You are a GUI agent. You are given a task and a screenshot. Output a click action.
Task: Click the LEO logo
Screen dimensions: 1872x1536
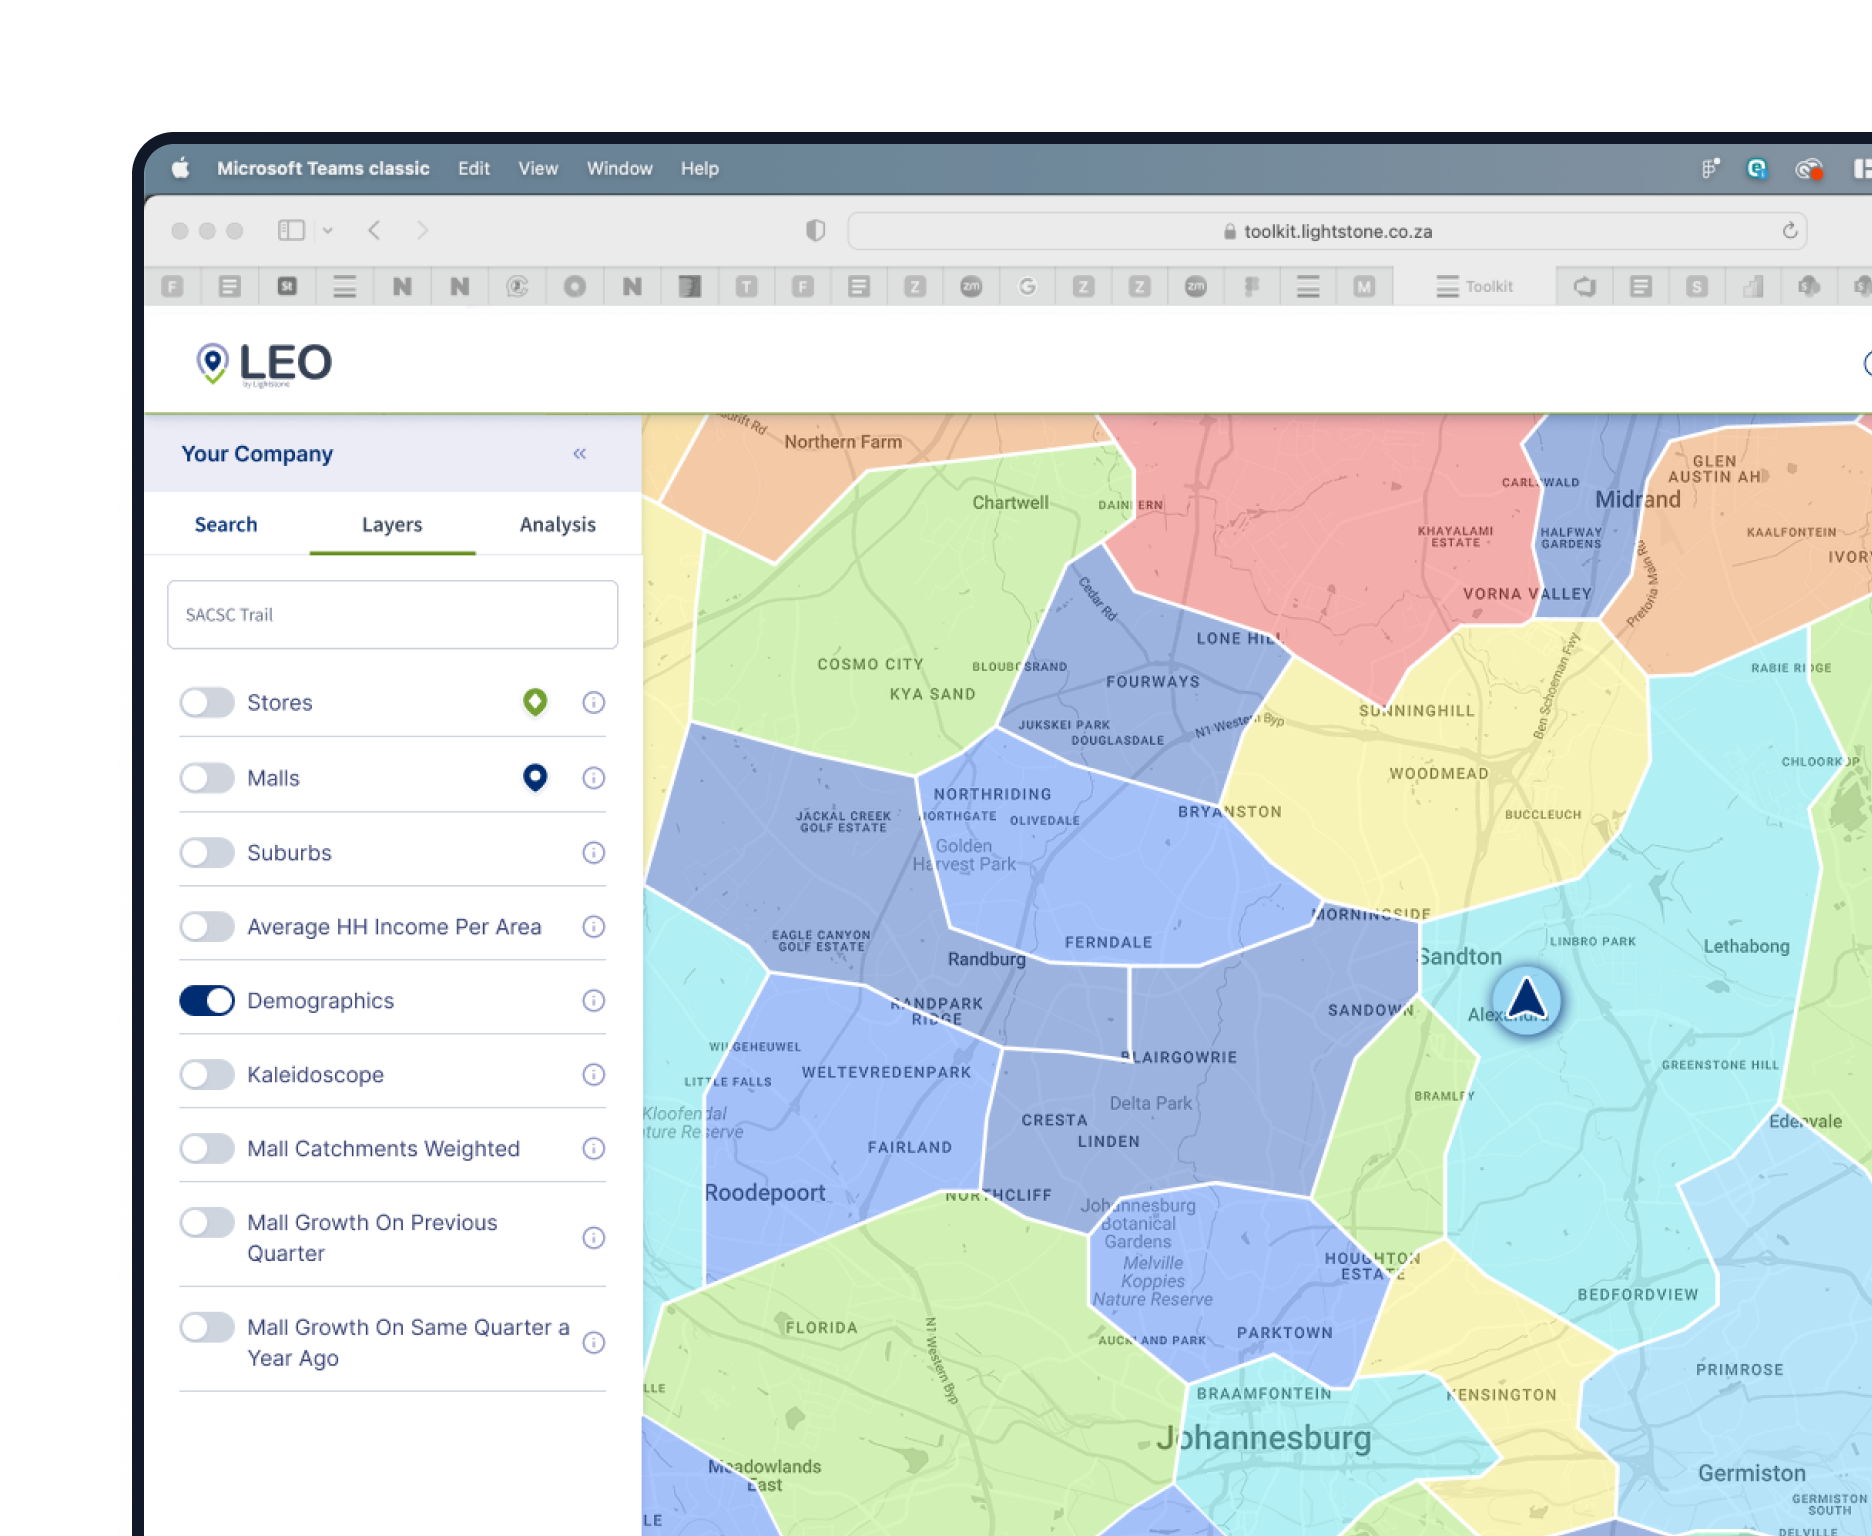click(x=264, y=364)
